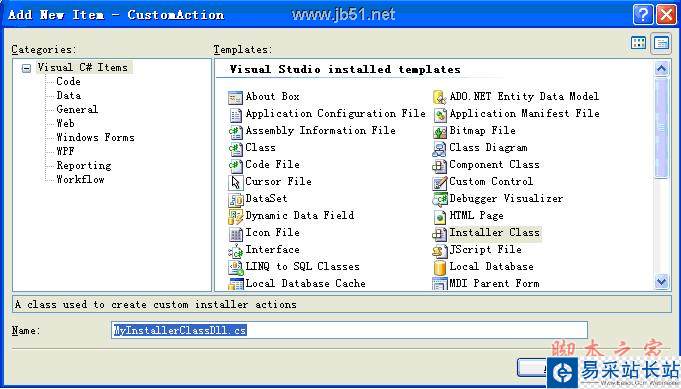Select the Component Class icon
This screenshot has height=389, width=681.
(x=439, y=165)
